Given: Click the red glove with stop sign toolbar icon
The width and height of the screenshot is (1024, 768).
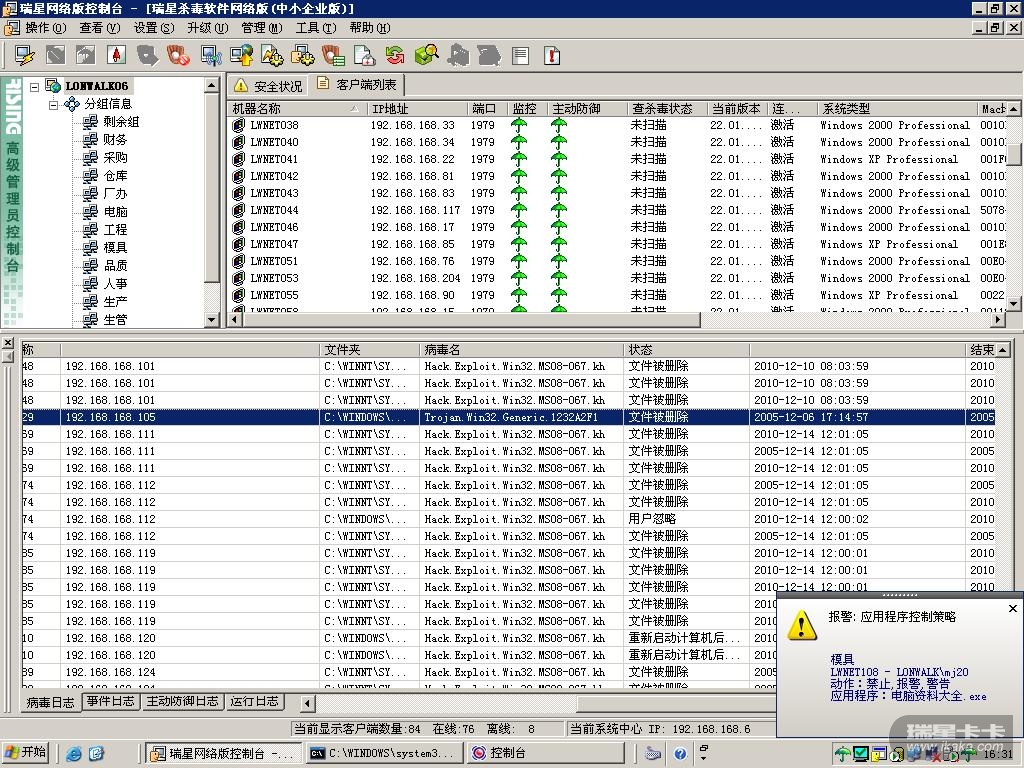Looking at the screenshot, I should [x=178, y=55].
